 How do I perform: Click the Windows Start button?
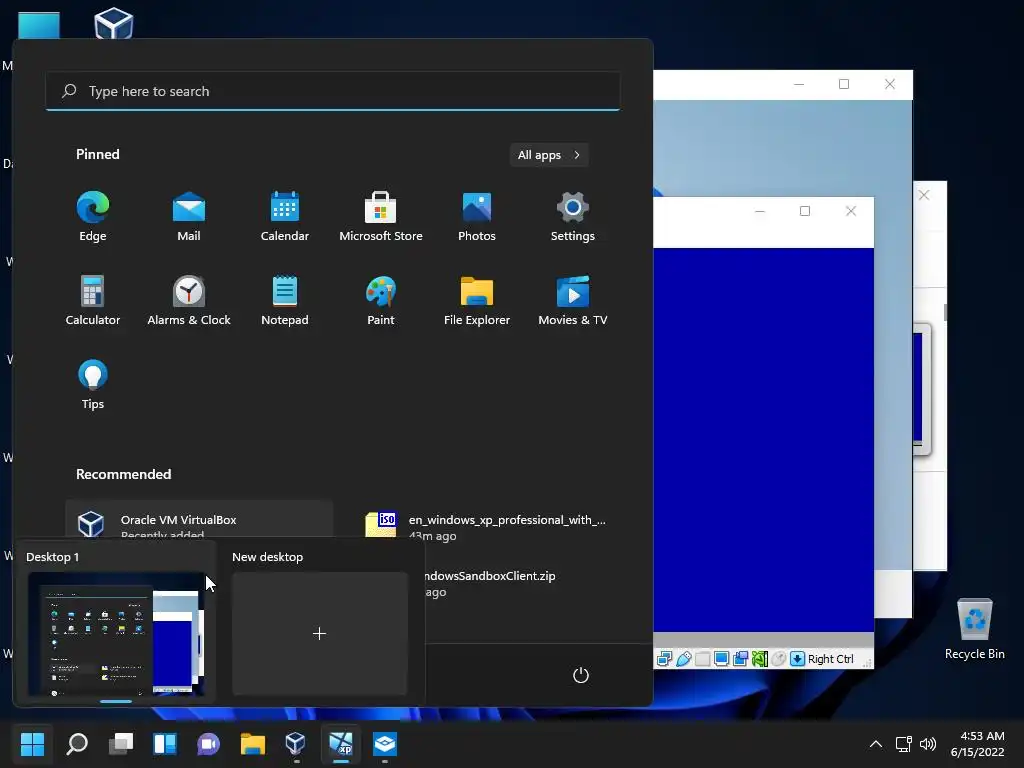32,743
